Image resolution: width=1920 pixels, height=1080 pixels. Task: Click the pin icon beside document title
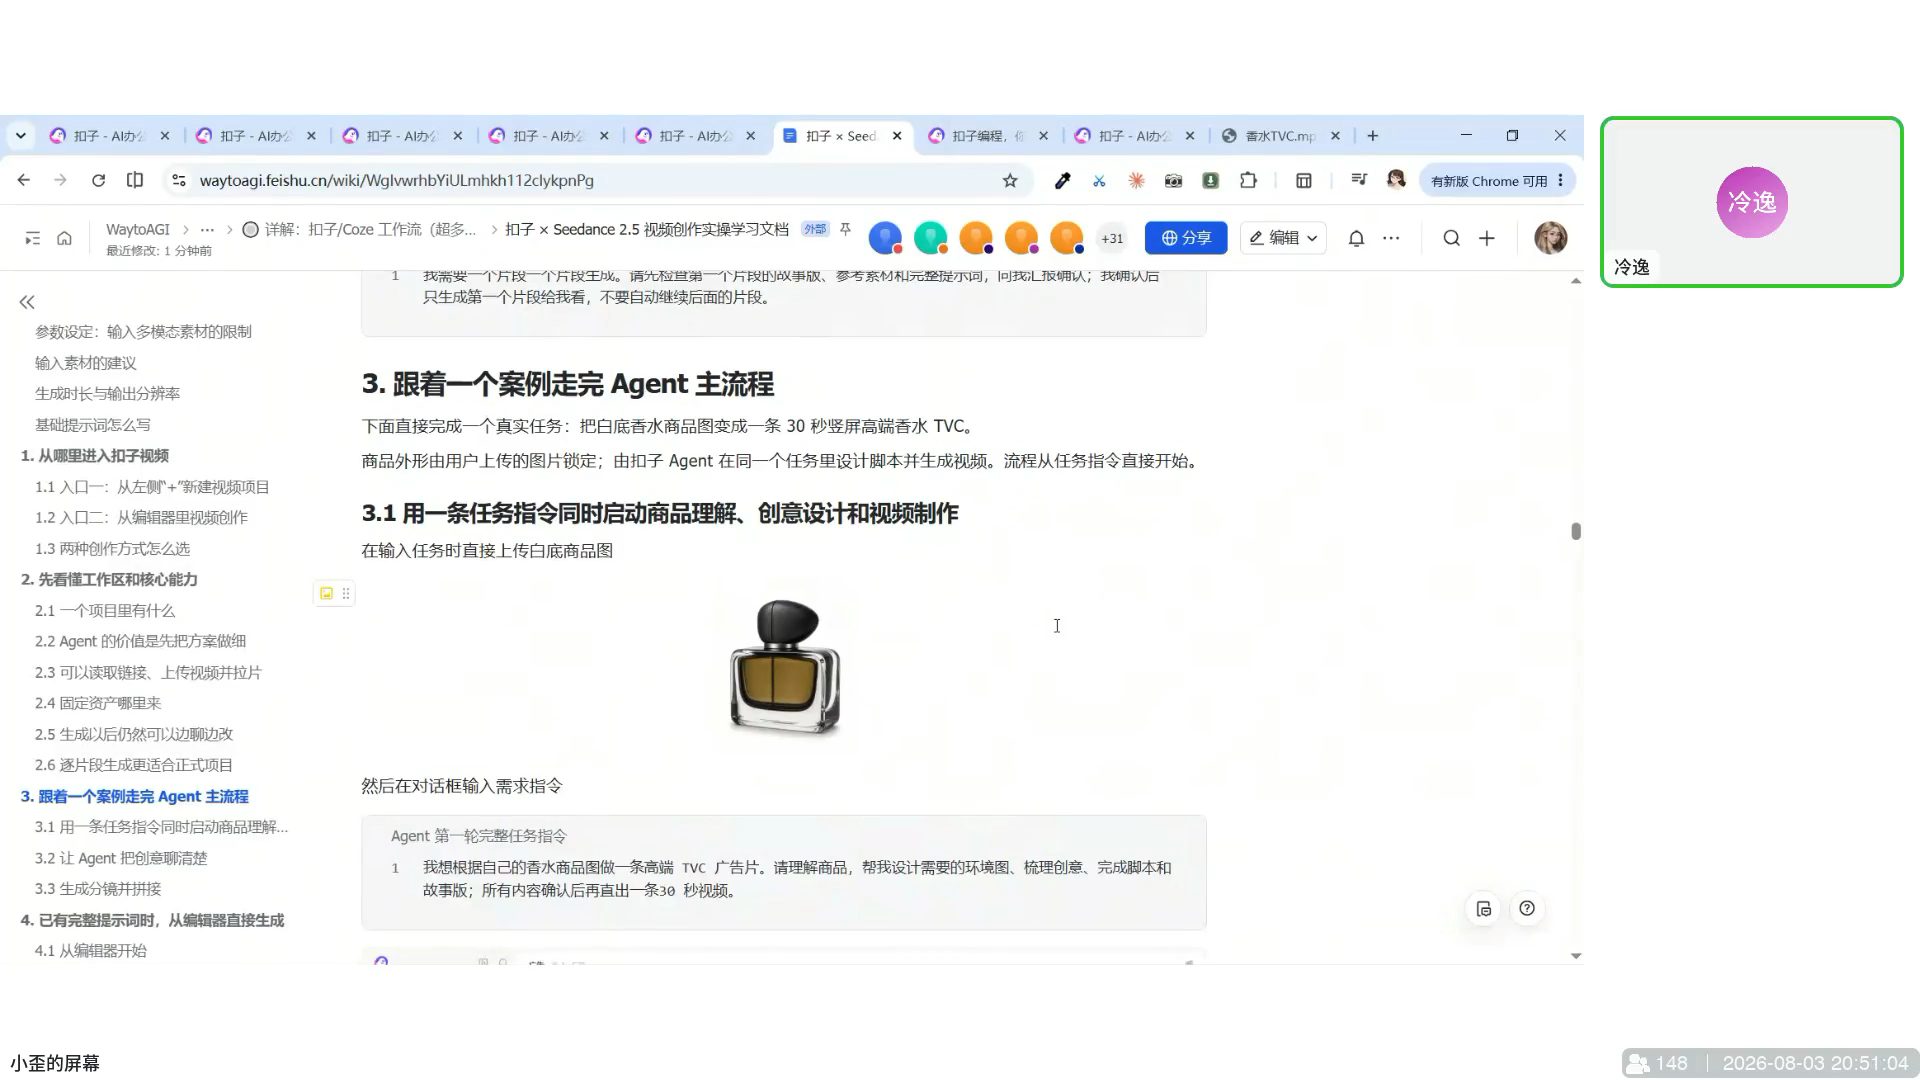tap(845, 230)
